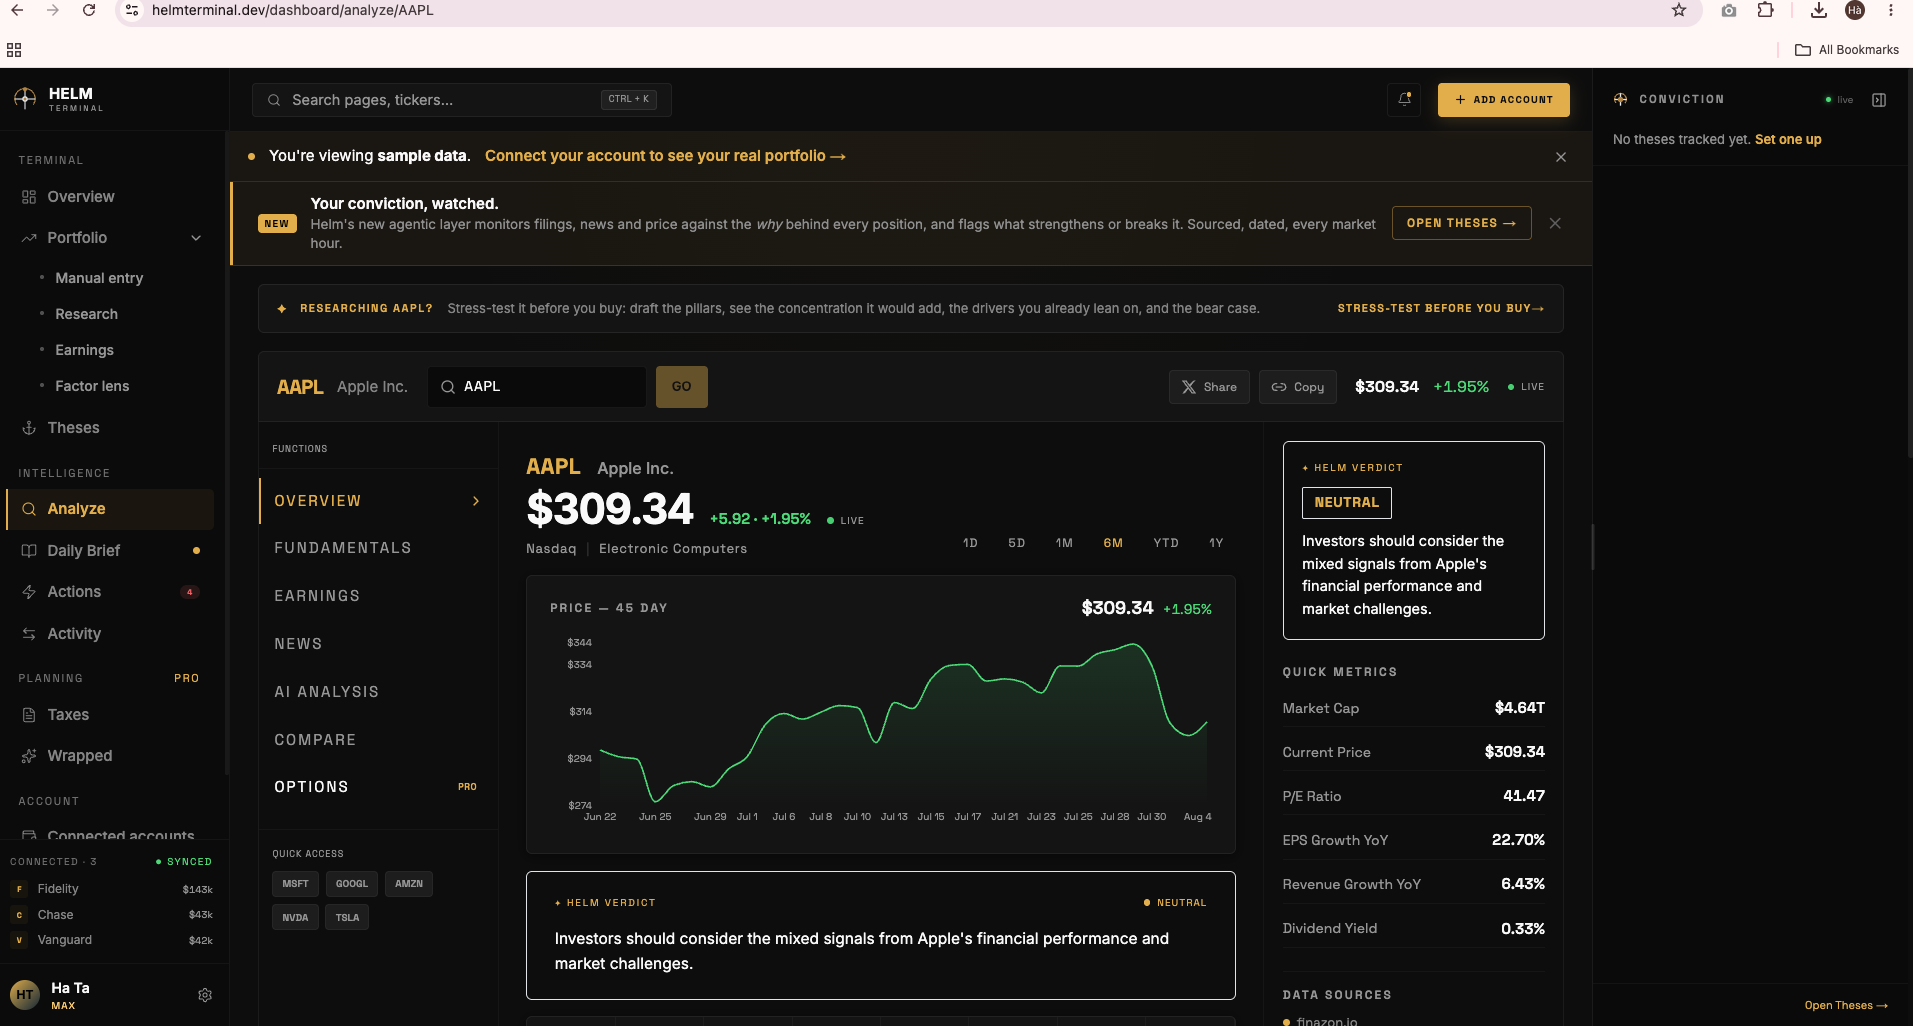Go to Manual entry under Portfolio
The image size is (1913, 1026).
click(x=99, y=278)
